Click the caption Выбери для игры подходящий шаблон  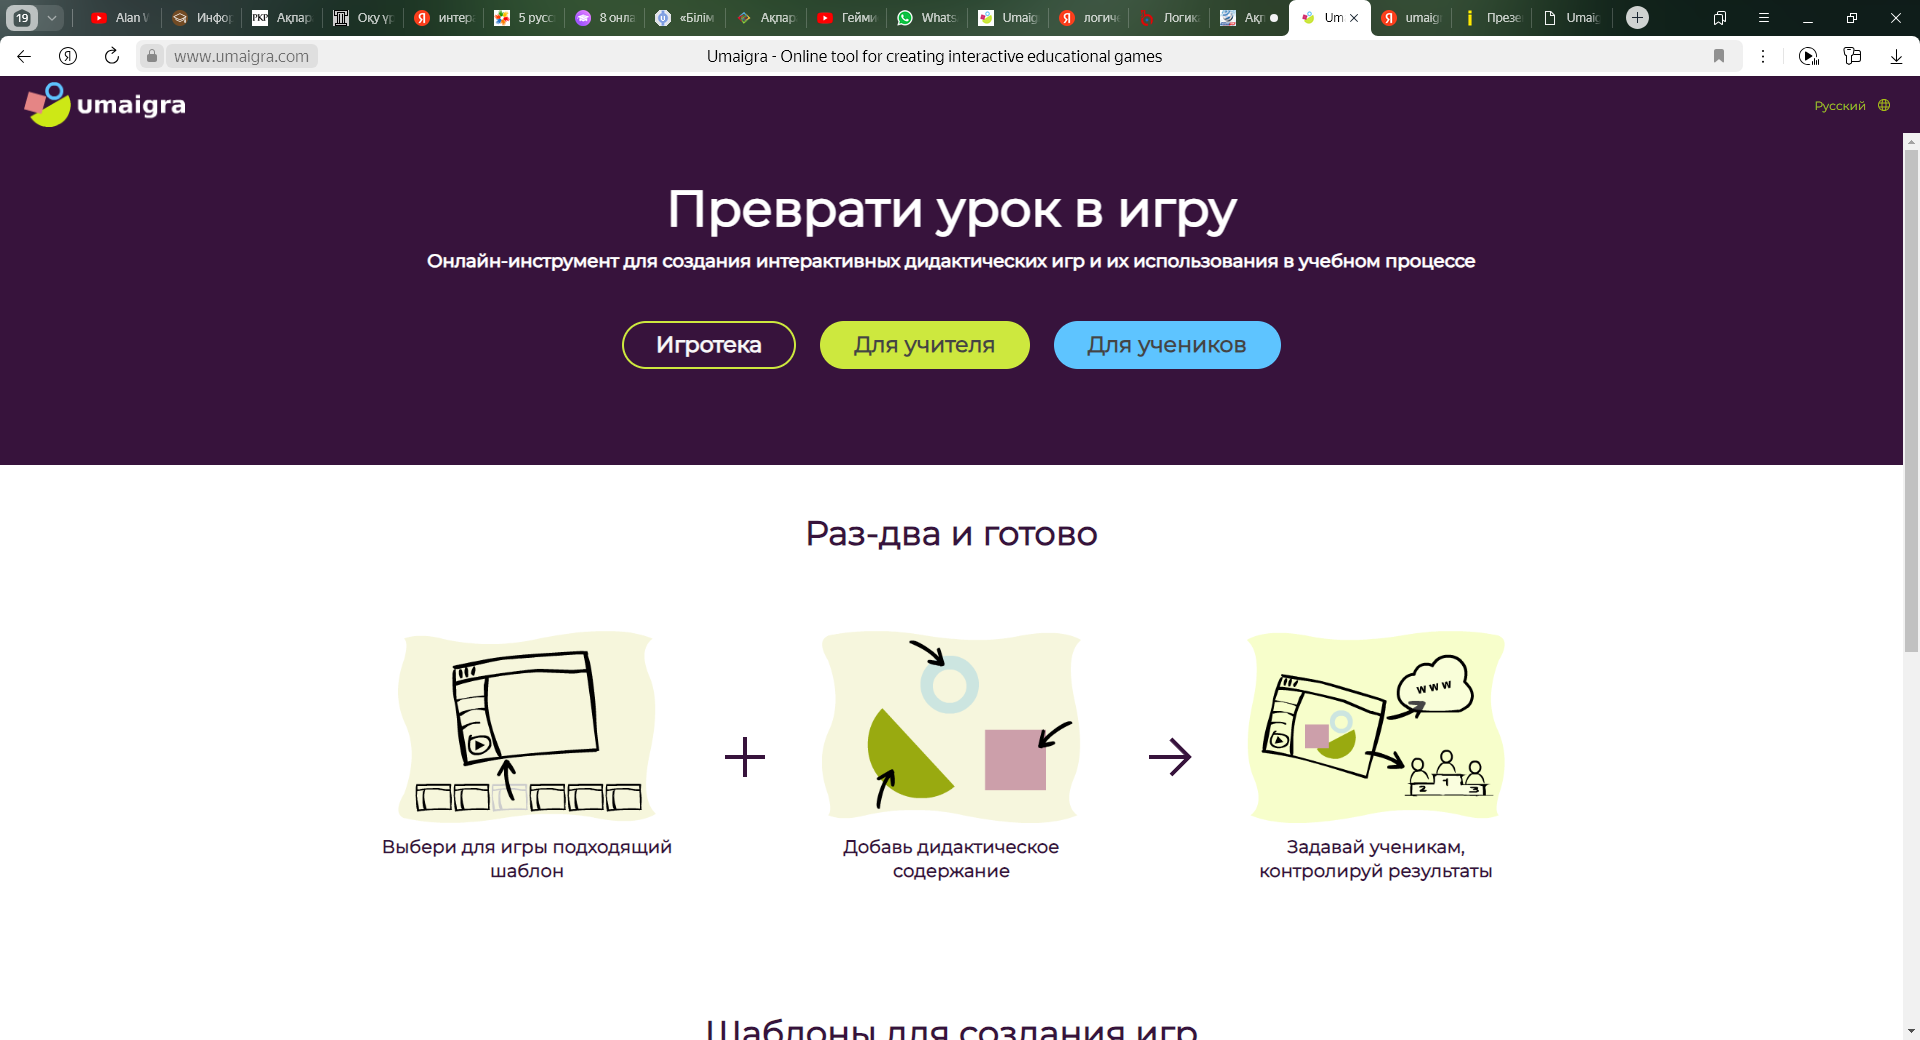[527, 859]
